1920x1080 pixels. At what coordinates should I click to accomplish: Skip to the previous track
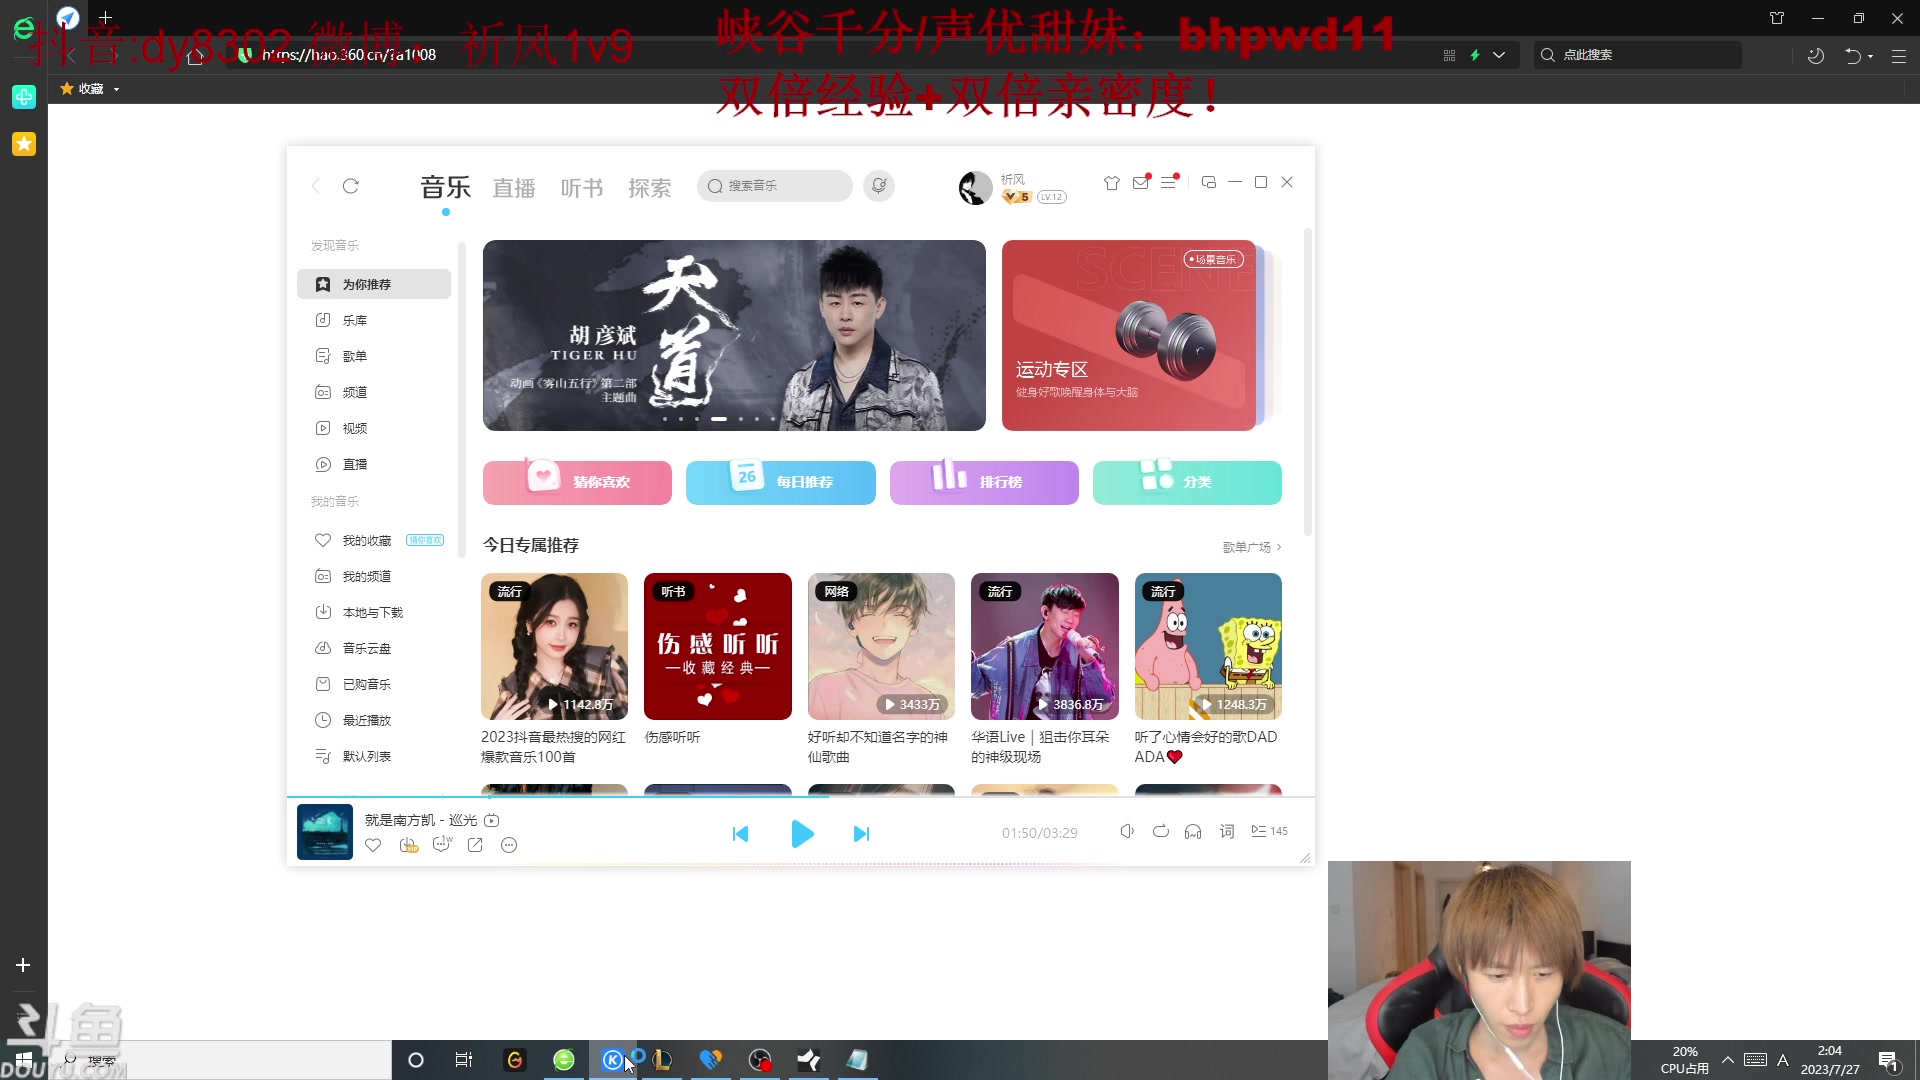740,834
